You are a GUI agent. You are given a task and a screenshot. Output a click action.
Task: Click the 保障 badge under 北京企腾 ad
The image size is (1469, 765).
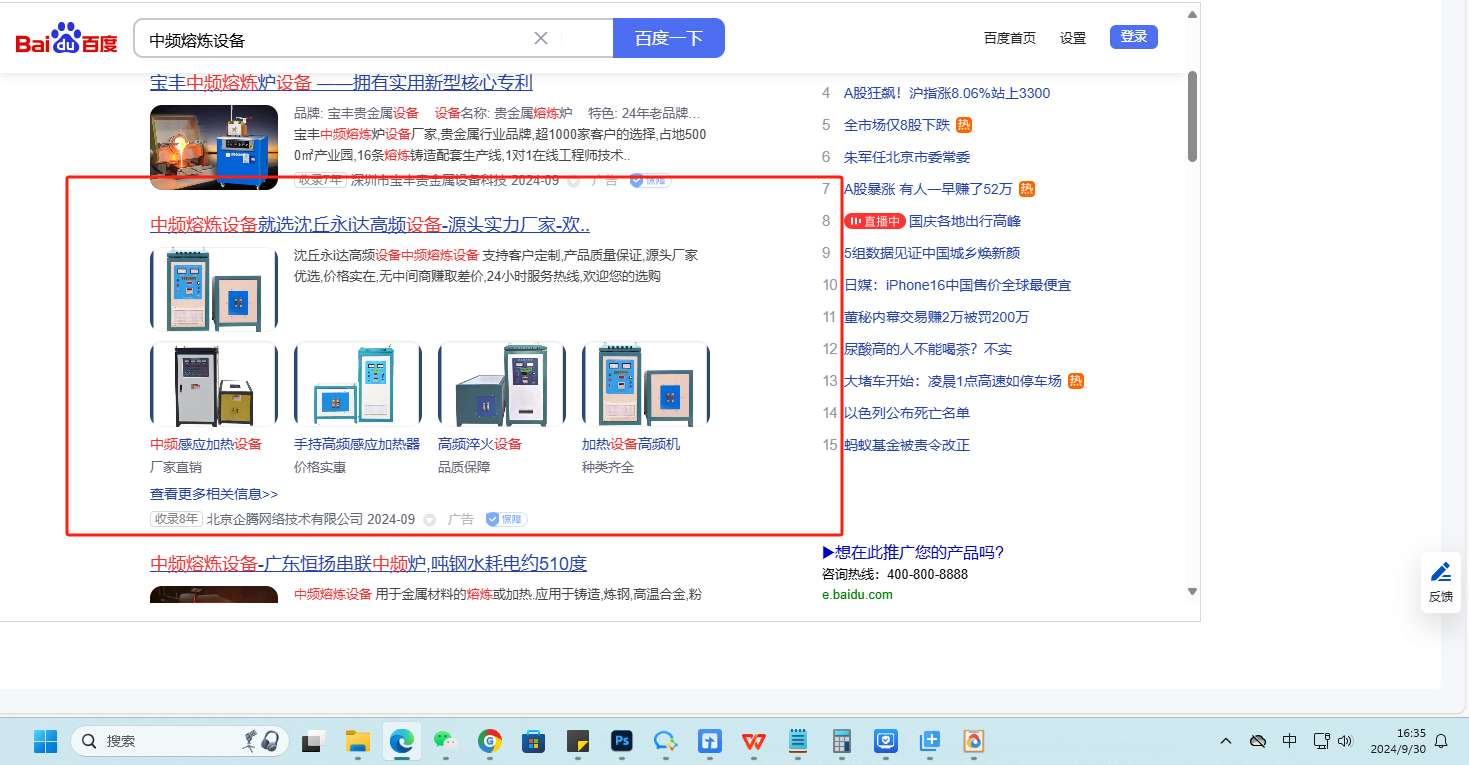[x=506, y=519]
